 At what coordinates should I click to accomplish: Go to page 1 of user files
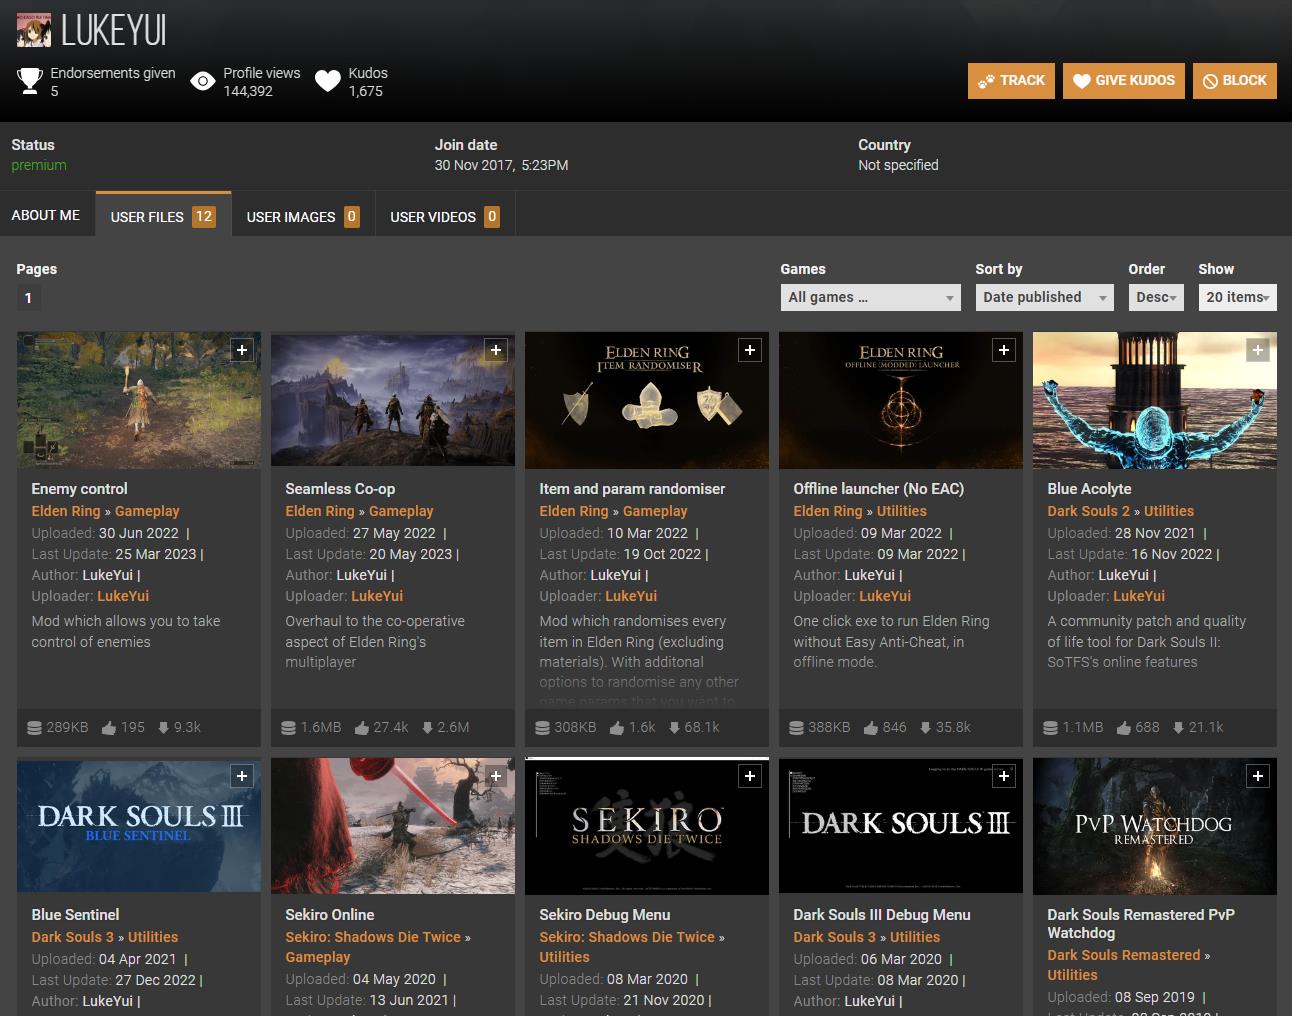[x=28, y=298]
